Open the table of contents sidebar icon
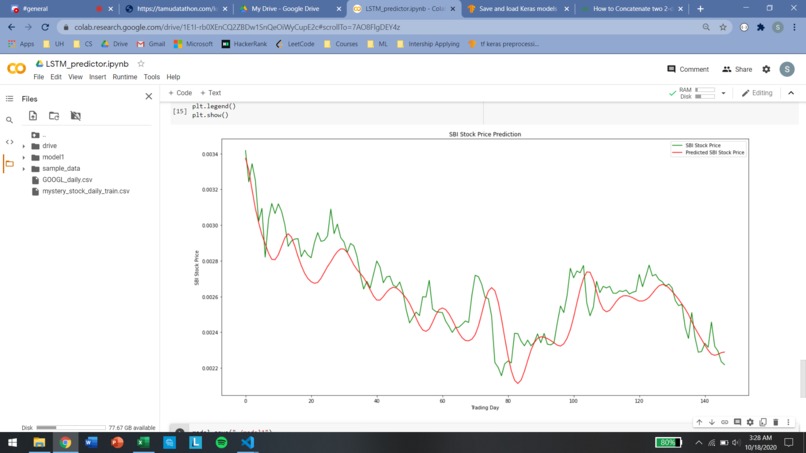The height and width of the screenshot is (453, 806). point(9,99)
